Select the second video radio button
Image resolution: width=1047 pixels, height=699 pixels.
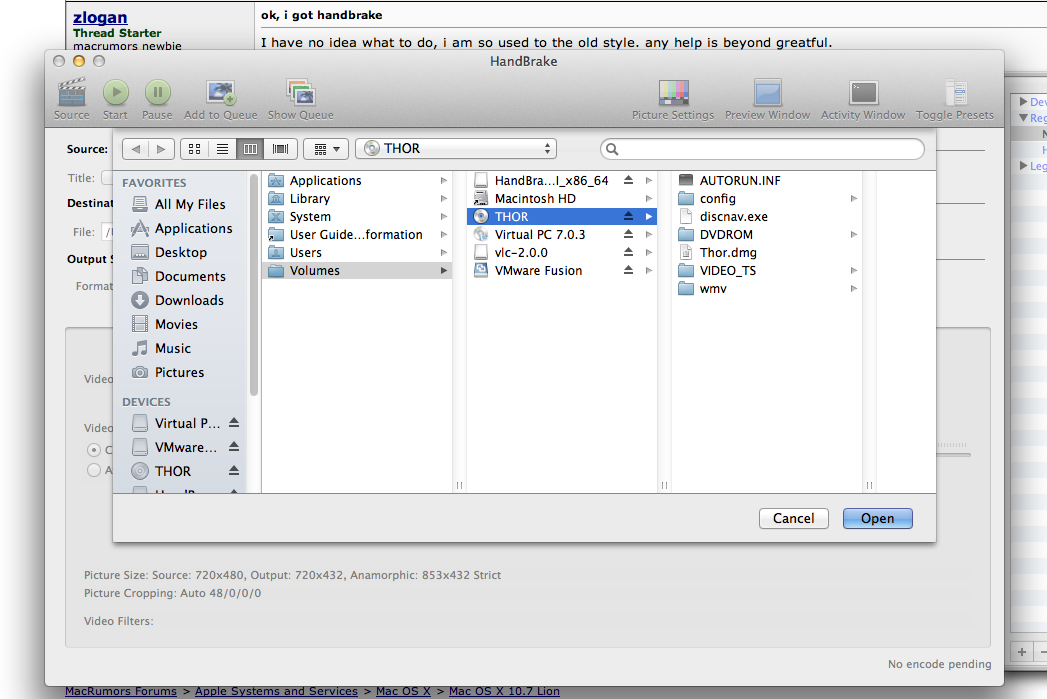93,470
